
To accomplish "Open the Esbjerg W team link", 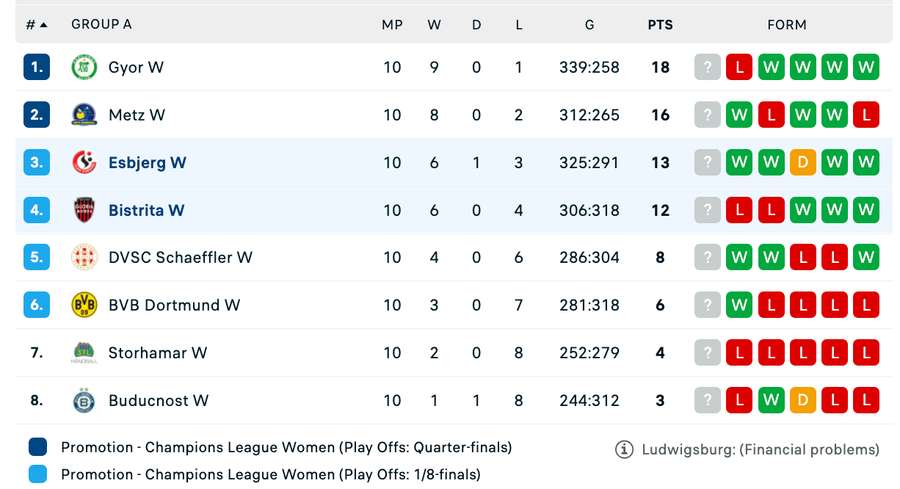I will point(147,162).
